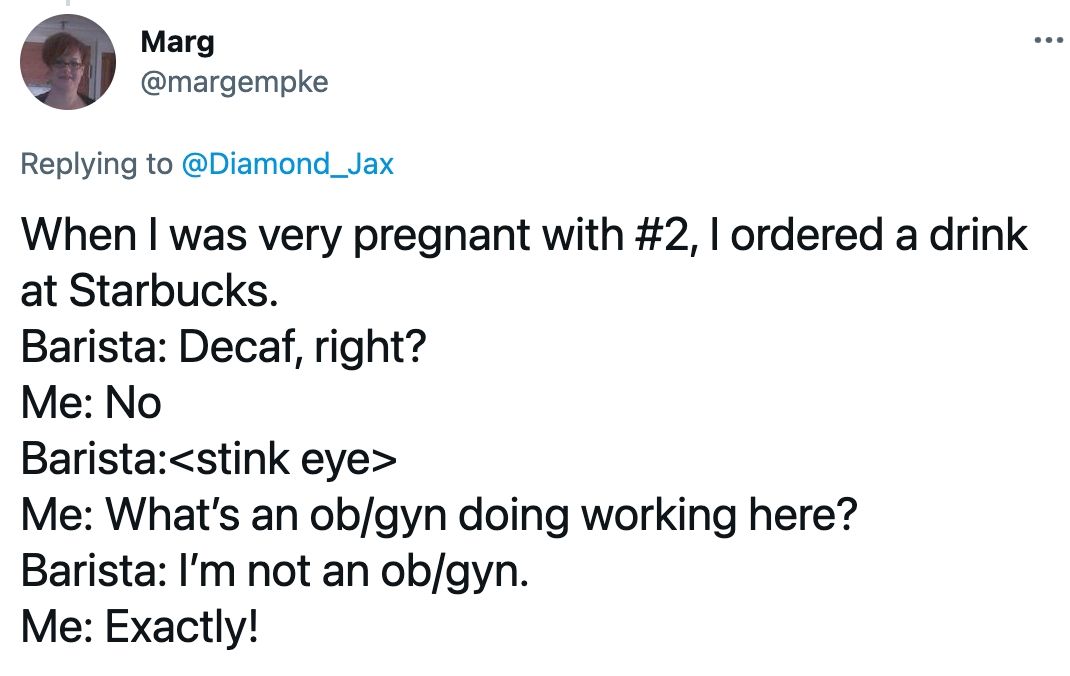Open Marg's profile picture
This screenshot has height=676, width=1070.
point(68,62)
